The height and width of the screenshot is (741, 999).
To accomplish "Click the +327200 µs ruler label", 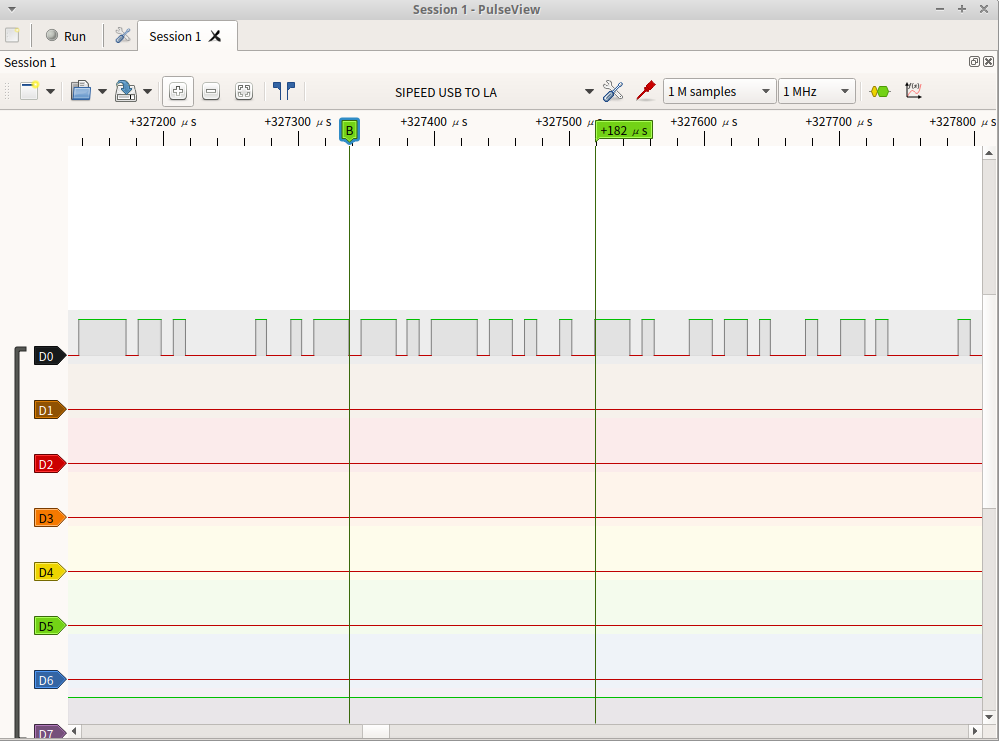I will click(162, 122).
